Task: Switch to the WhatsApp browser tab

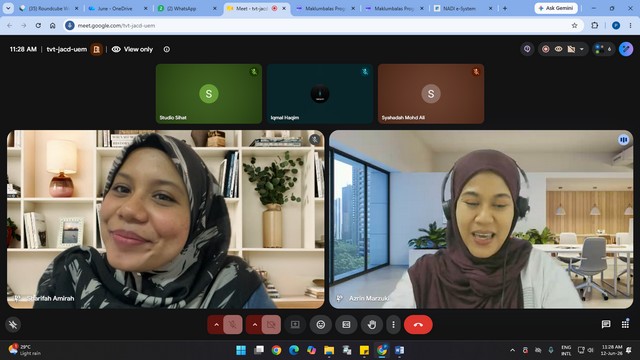Action: pyautogui.click(x=188, y=8)
